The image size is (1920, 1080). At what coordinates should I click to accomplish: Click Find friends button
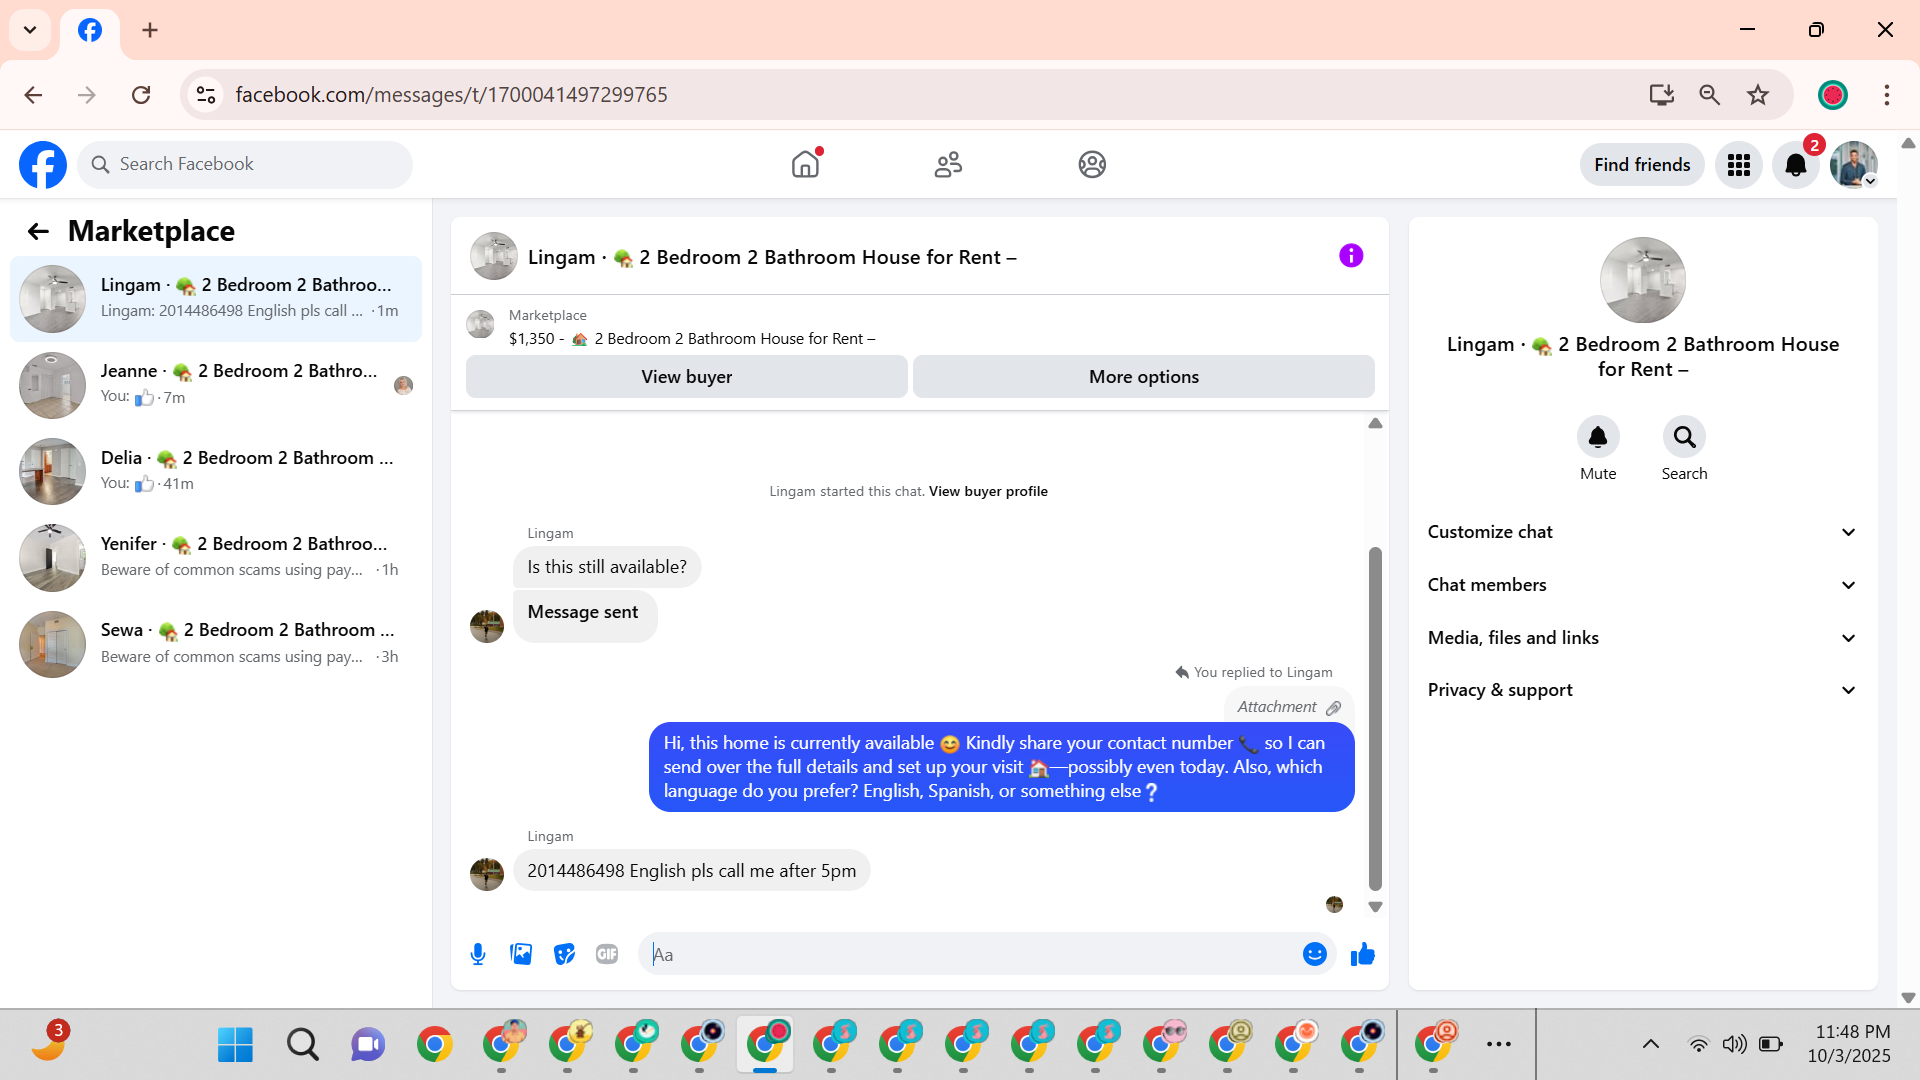(x=1642, y=165)
